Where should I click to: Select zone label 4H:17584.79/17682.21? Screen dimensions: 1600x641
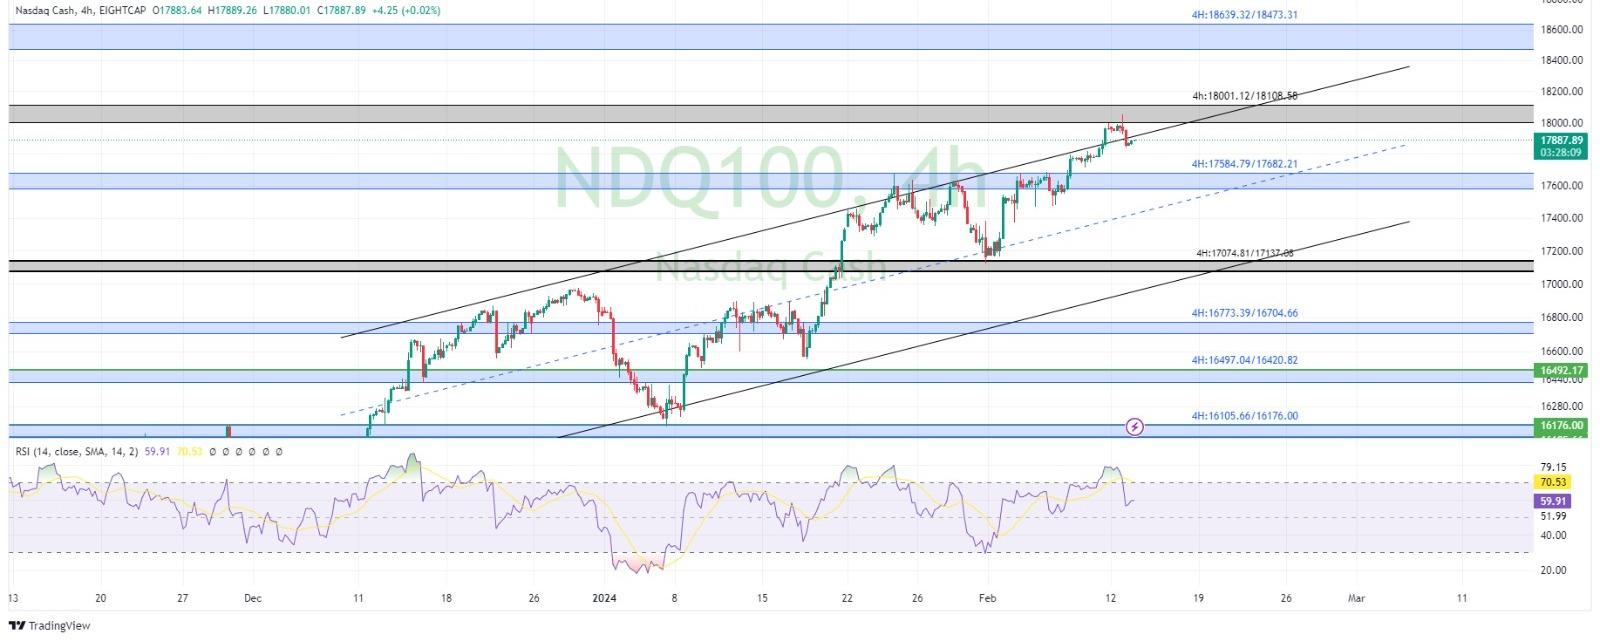pyautogui.click(x=1244, y=163)
